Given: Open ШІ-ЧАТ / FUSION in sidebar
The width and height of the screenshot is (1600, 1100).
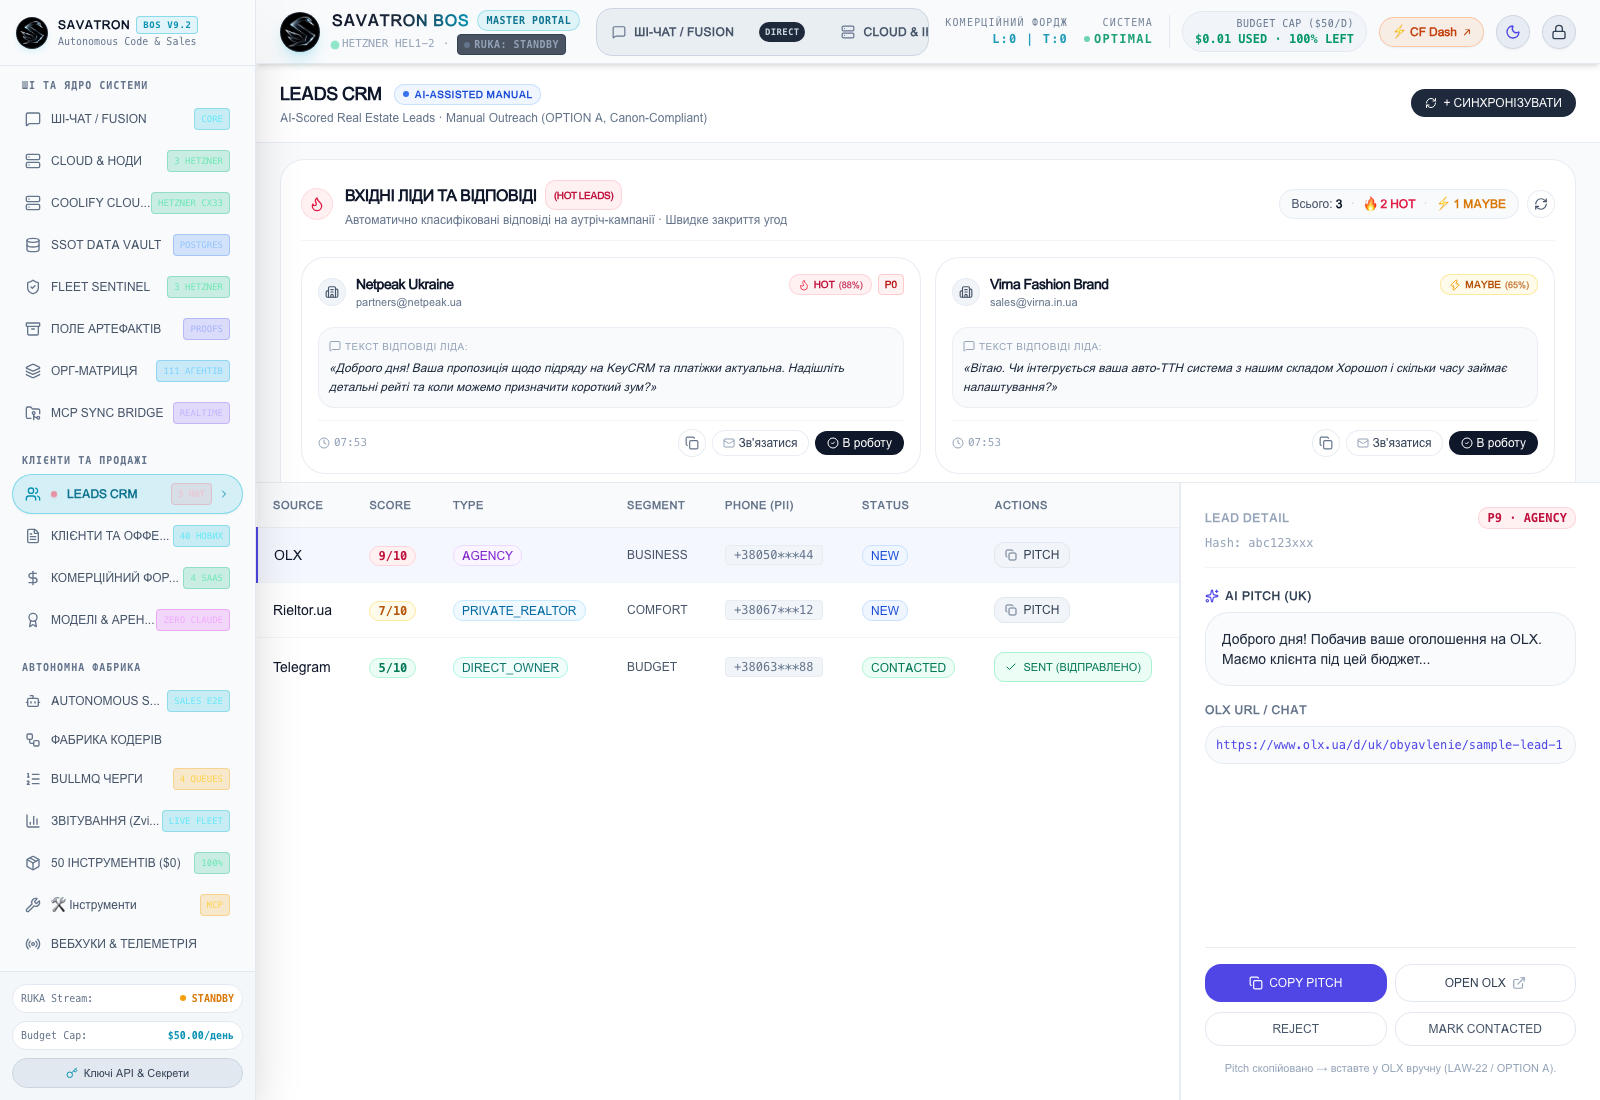Looking at the screenshot, I should click(x=127, y=119).
